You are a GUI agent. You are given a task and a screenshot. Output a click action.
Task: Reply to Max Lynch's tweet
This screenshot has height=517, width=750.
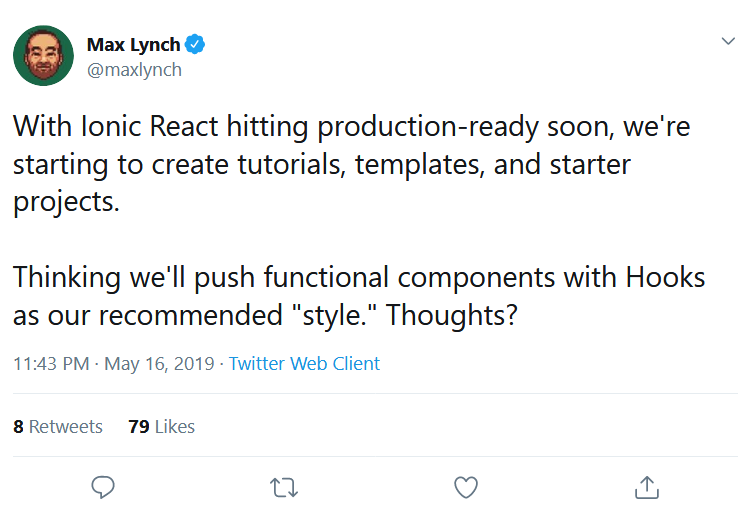[x=103, y=487]
